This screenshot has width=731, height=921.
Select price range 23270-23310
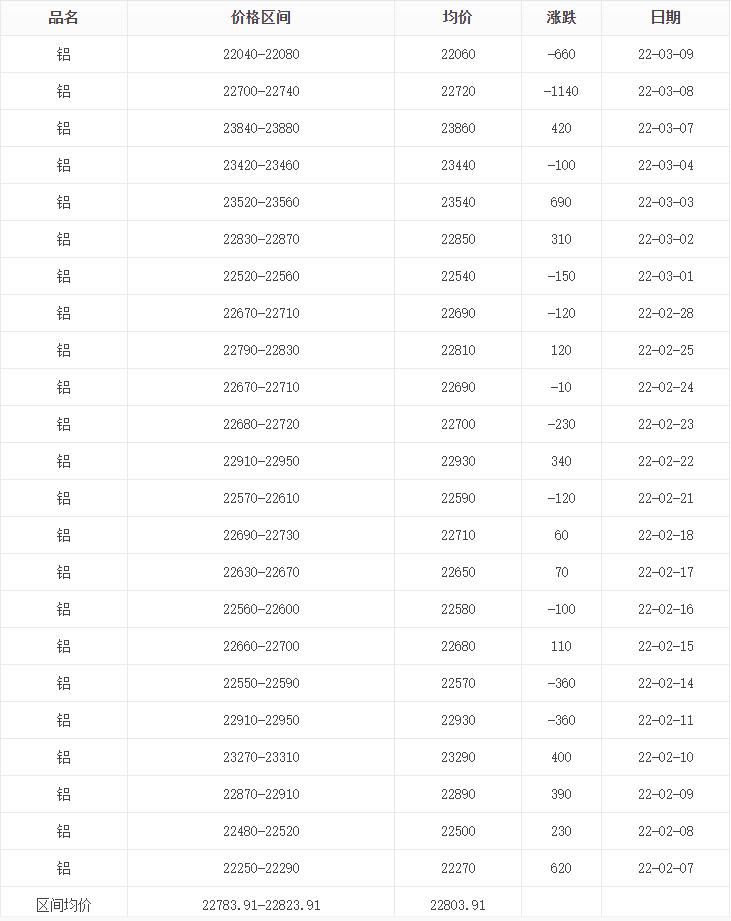pos(261,758)
